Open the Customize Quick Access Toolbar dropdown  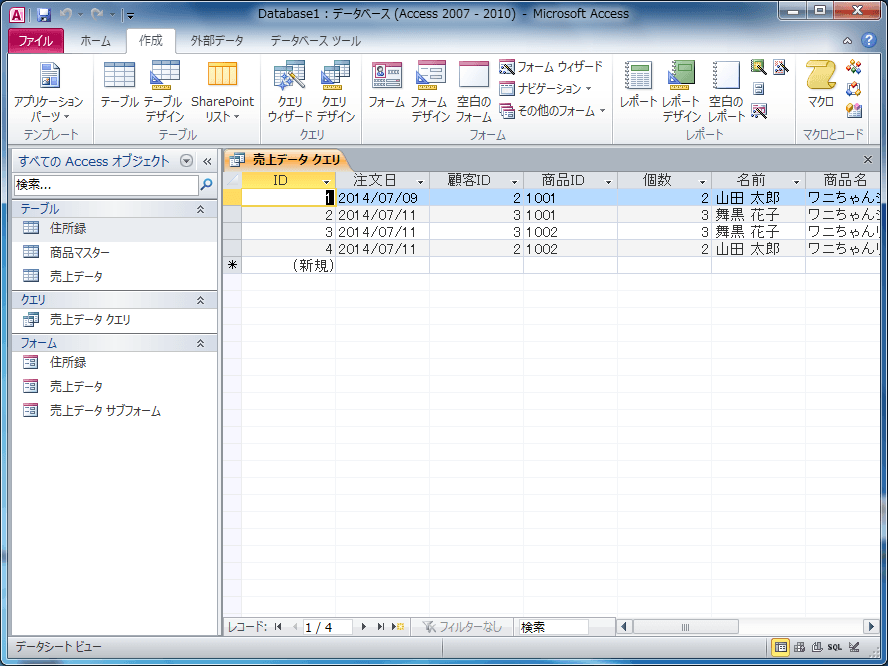pyautogui.click(x=131, y=15)
